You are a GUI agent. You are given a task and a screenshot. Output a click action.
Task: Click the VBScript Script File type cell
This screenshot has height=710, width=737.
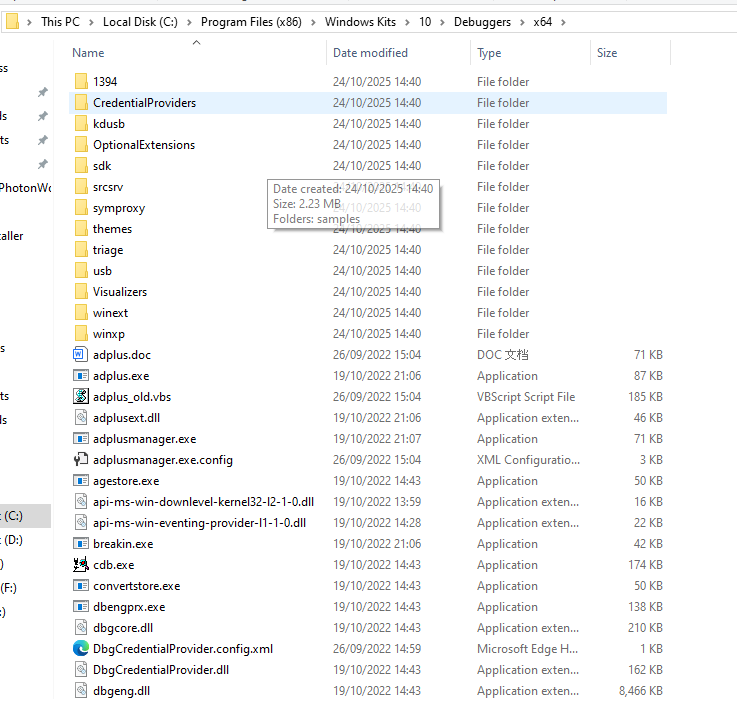[x=526, y=397]
